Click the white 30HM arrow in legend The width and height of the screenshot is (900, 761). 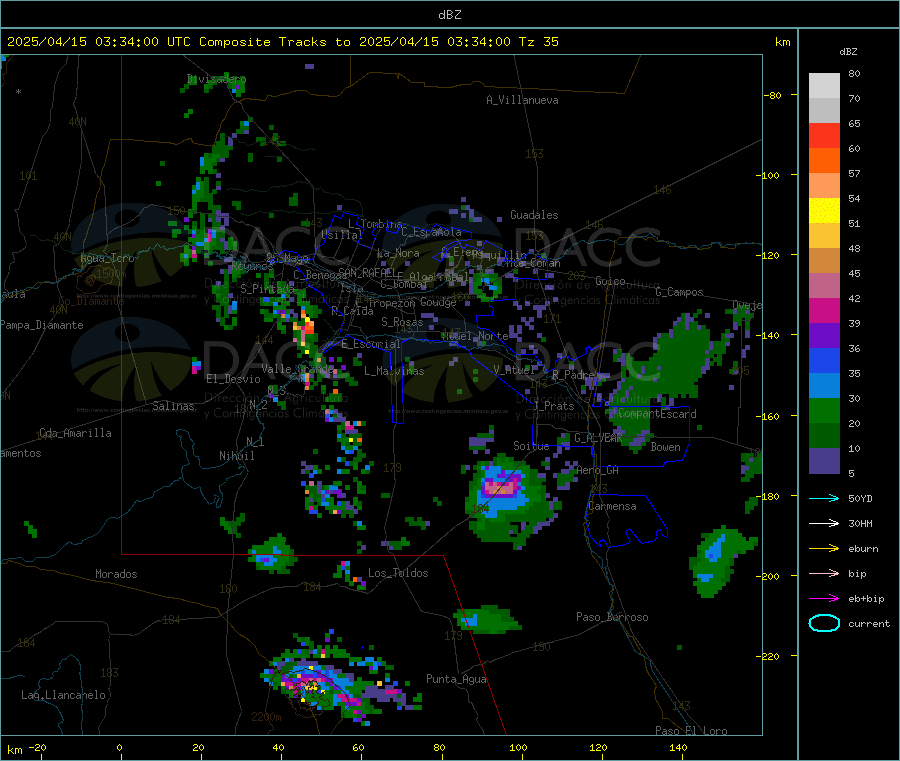point(824,523)
